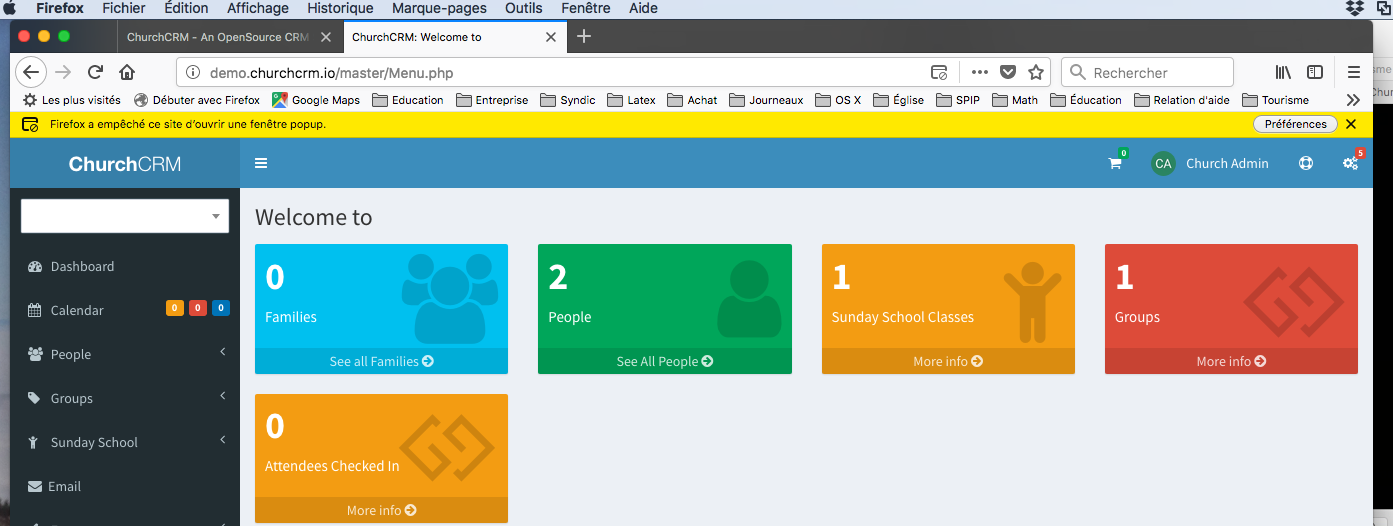Open the Fichier menu
The width and height of the screenshot is (1393, 526).
pos(124,8)
